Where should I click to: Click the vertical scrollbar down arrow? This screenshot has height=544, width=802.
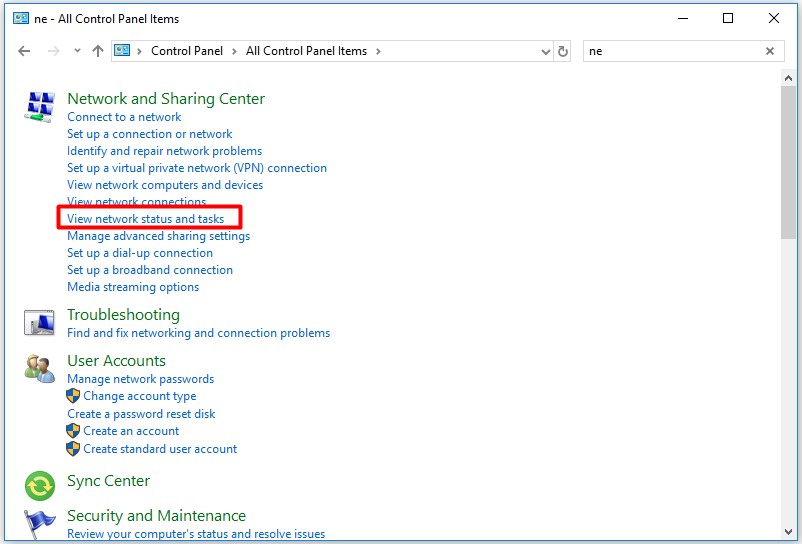[788, 535]
